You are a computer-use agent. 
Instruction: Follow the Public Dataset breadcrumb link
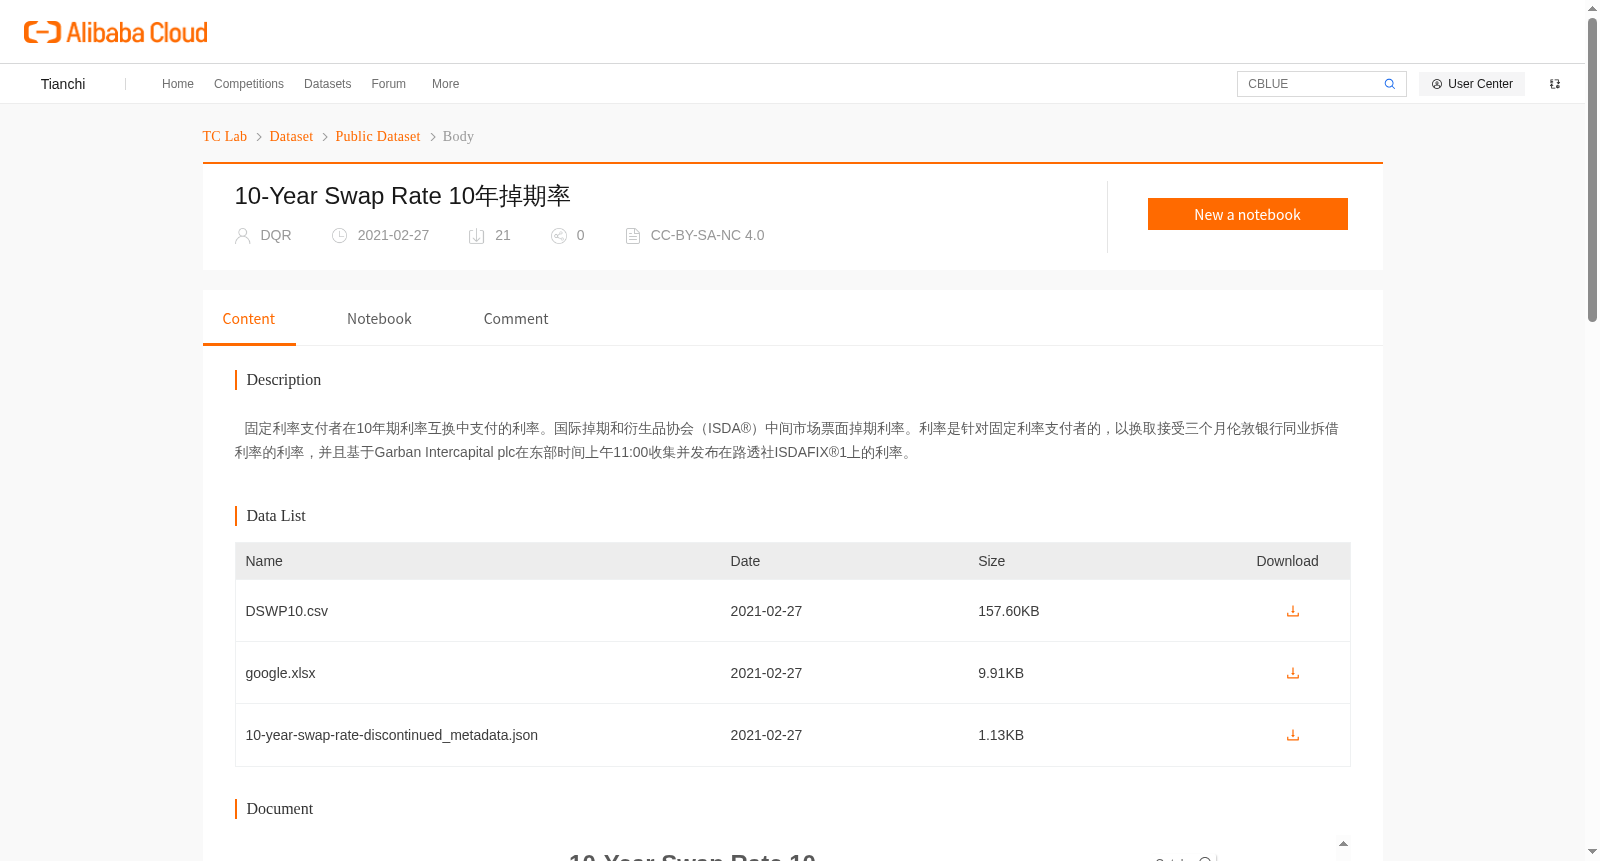point(378,136)
